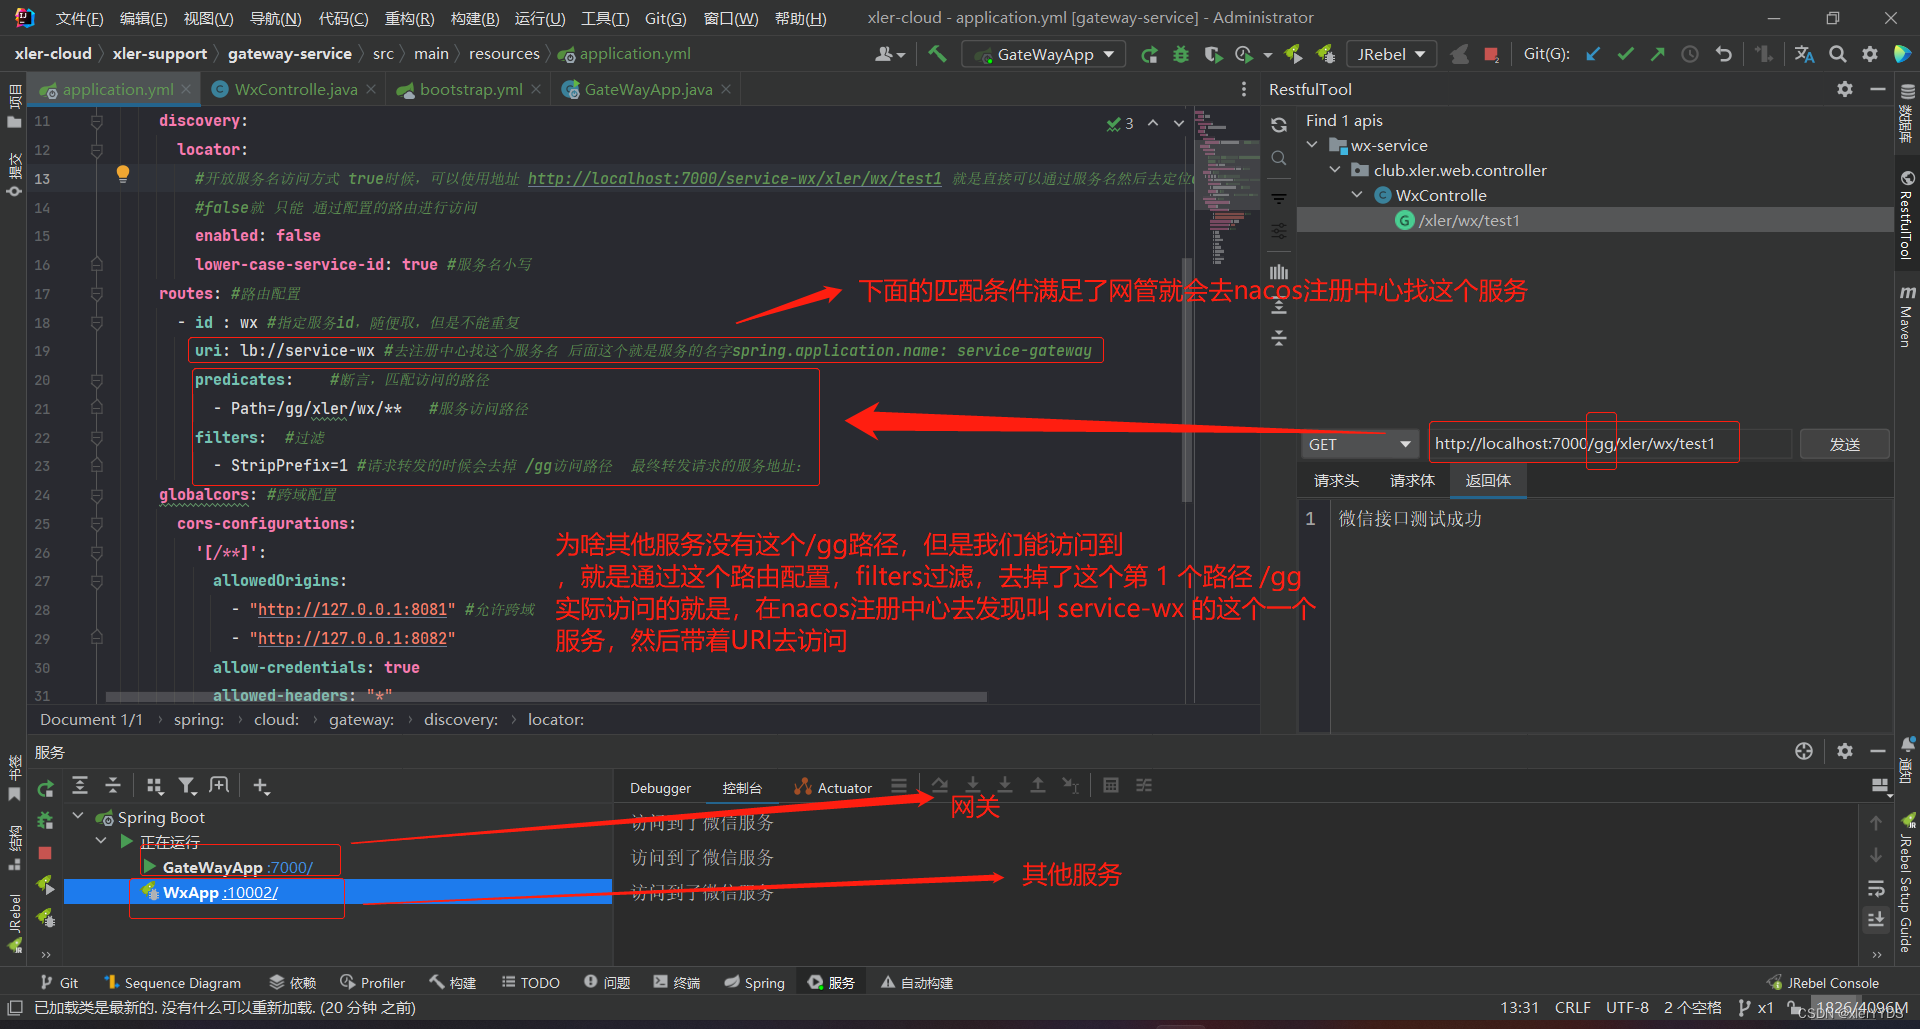Click the Git push arrow icon
The height and width of the screenshot is (1029, 1920).
[x=1657, y=54]
